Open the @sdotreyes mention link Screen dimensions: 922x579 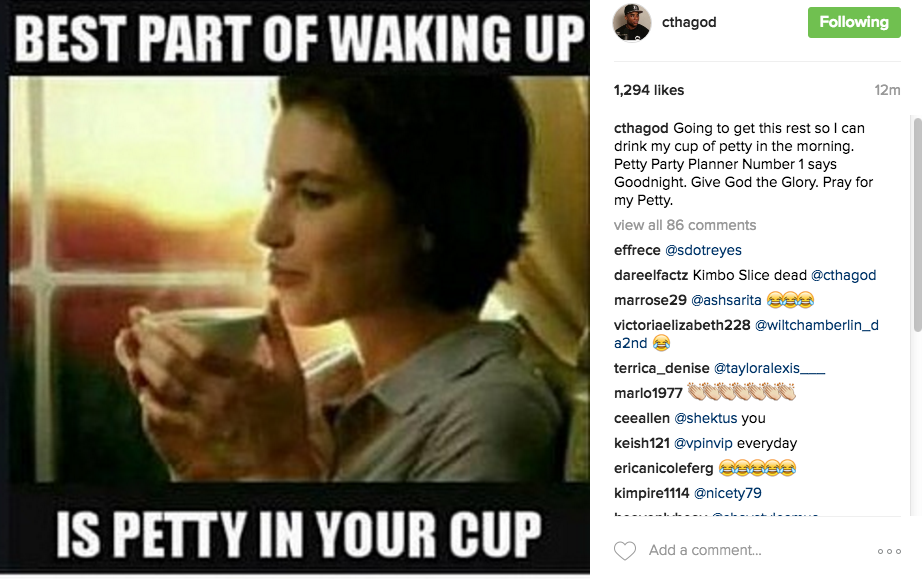pyautogui.click(x=703, y=250)
